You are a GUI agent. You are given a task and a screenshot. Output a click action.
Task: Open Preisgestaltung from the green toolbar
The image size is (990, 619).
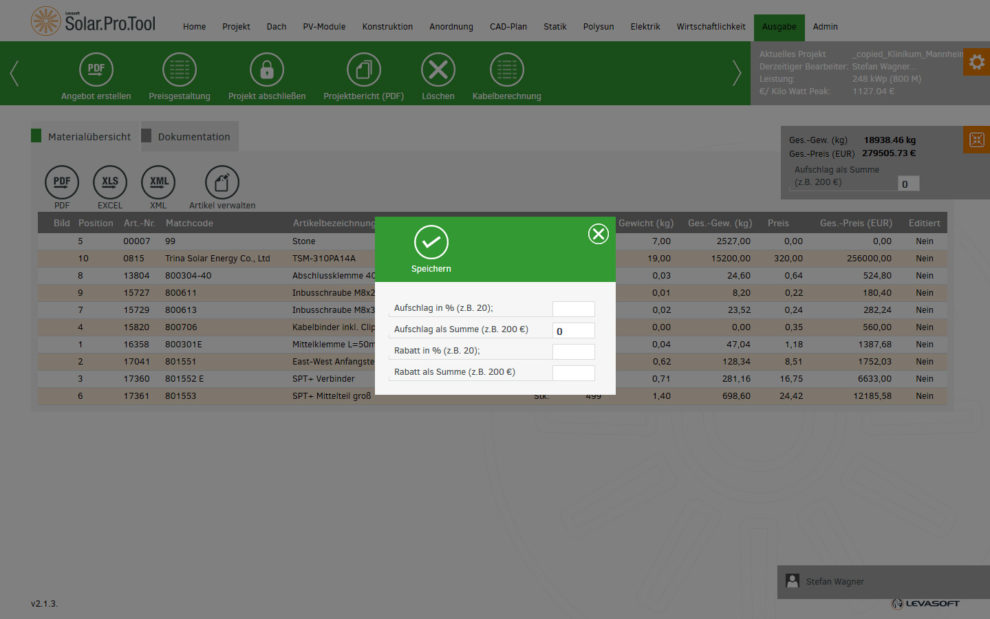[179, 70]
